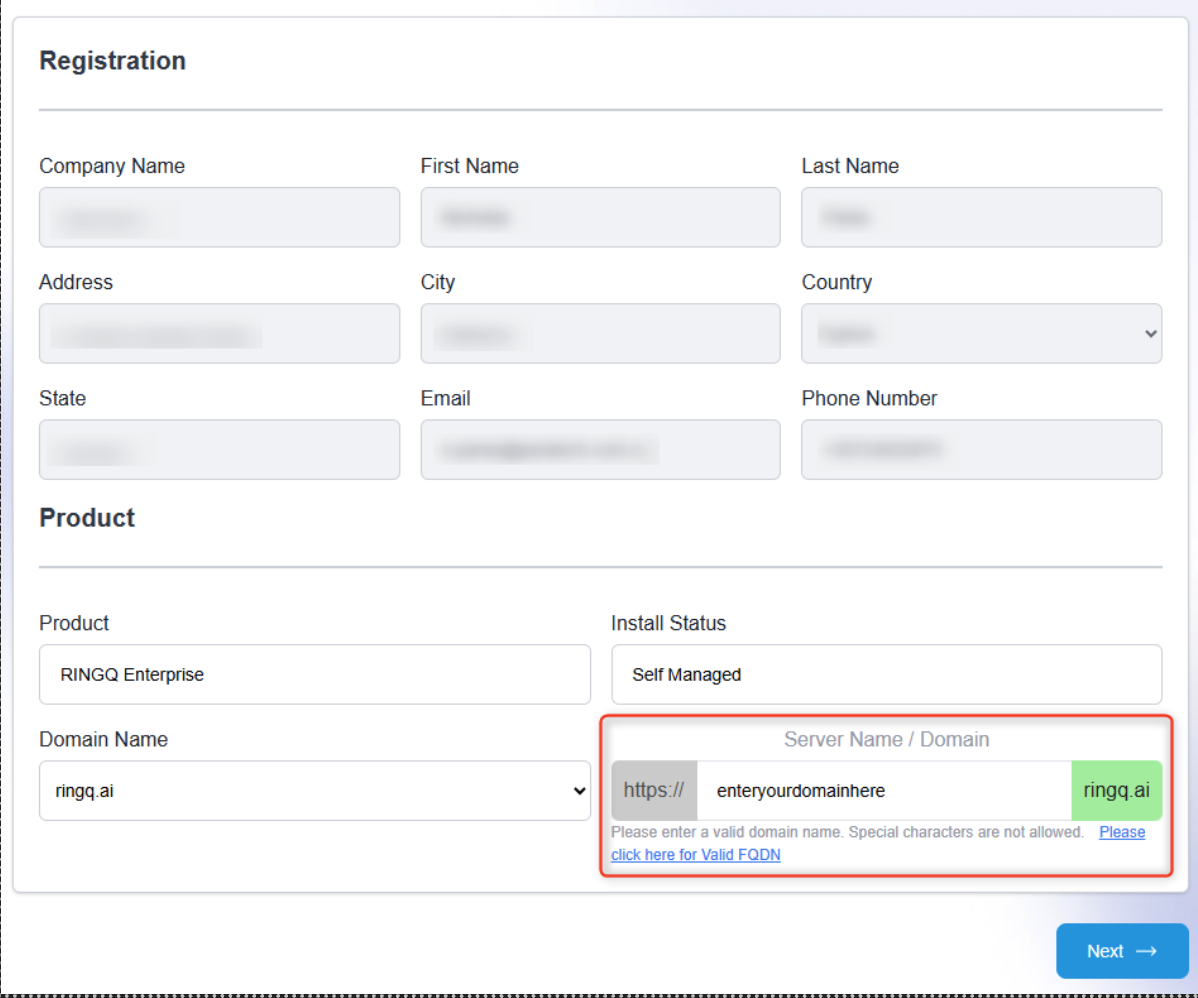
Task: Click the Server Name / Domain label
Action: pyautogui.click(x=886, y=740)
